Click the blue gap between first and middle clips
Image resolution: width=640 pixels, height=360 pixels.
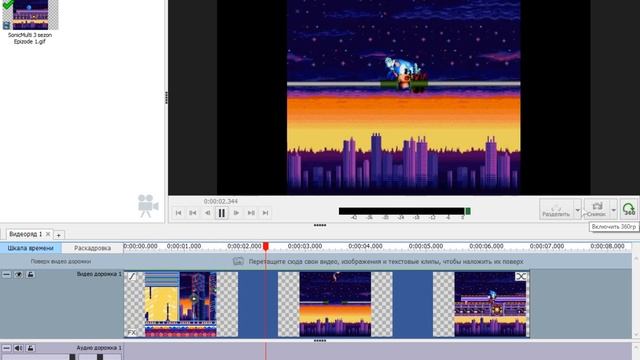click(258, 304)
